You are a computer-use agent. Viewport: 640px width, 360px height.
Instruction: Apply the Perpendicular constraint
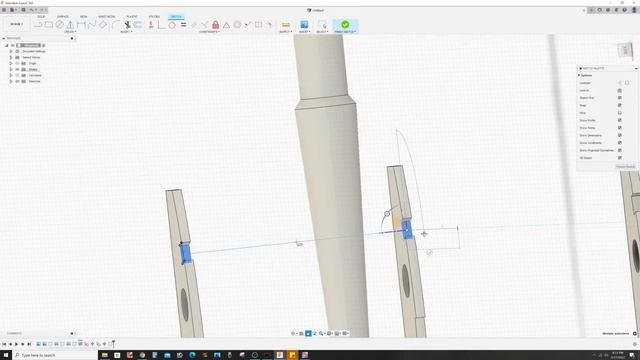(204, 25)
